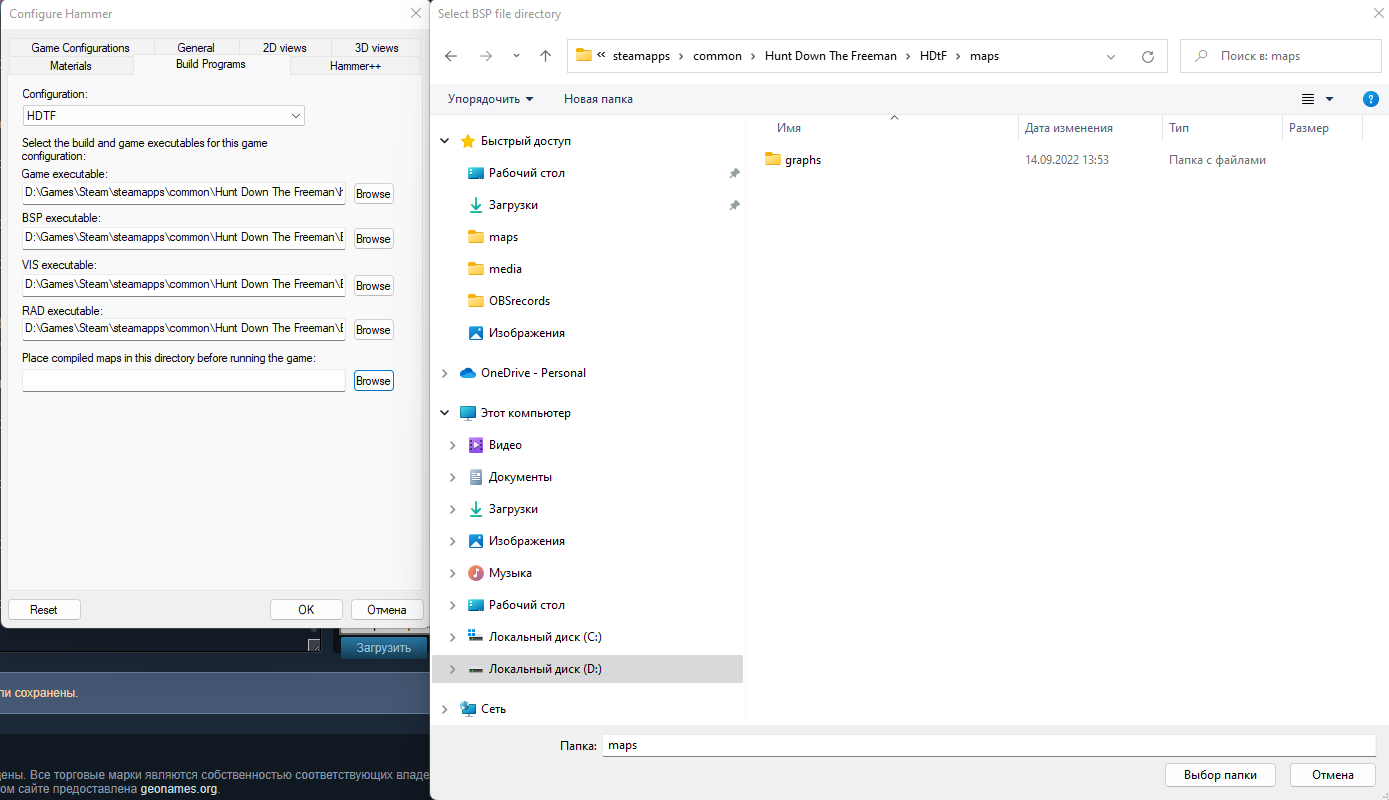Close the Configure Hammer dialog
This screenshot has width=1389, height=800.
416,14
